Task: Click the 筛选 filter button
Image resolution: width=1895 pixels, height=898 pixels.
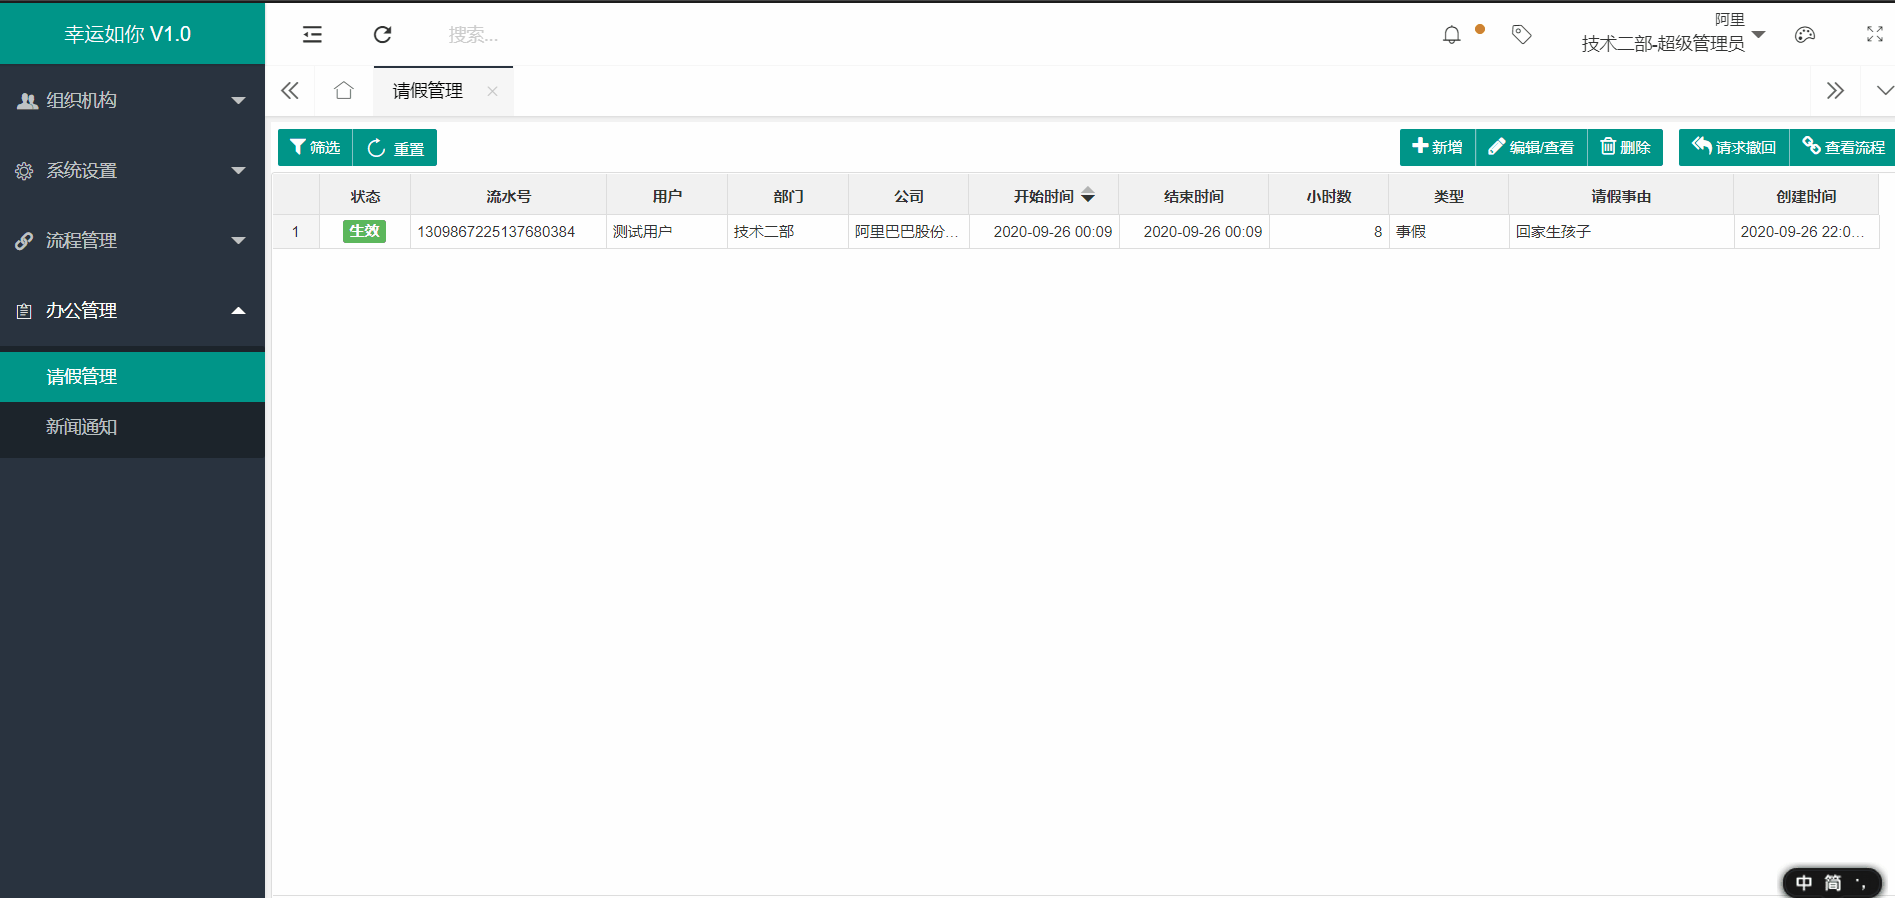Action: click(315, 147)
